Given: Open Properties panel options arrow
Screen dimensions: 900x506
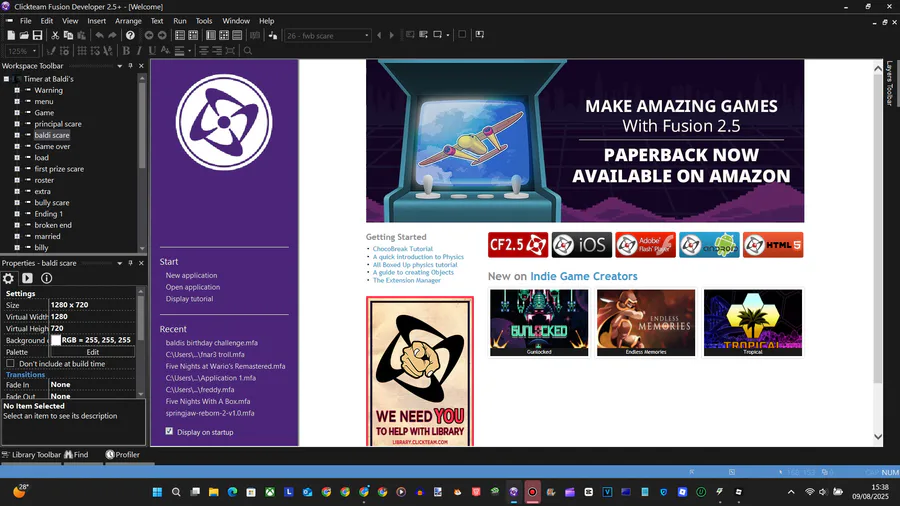Looking at the screenshot, I should click(x=119, y=263).
